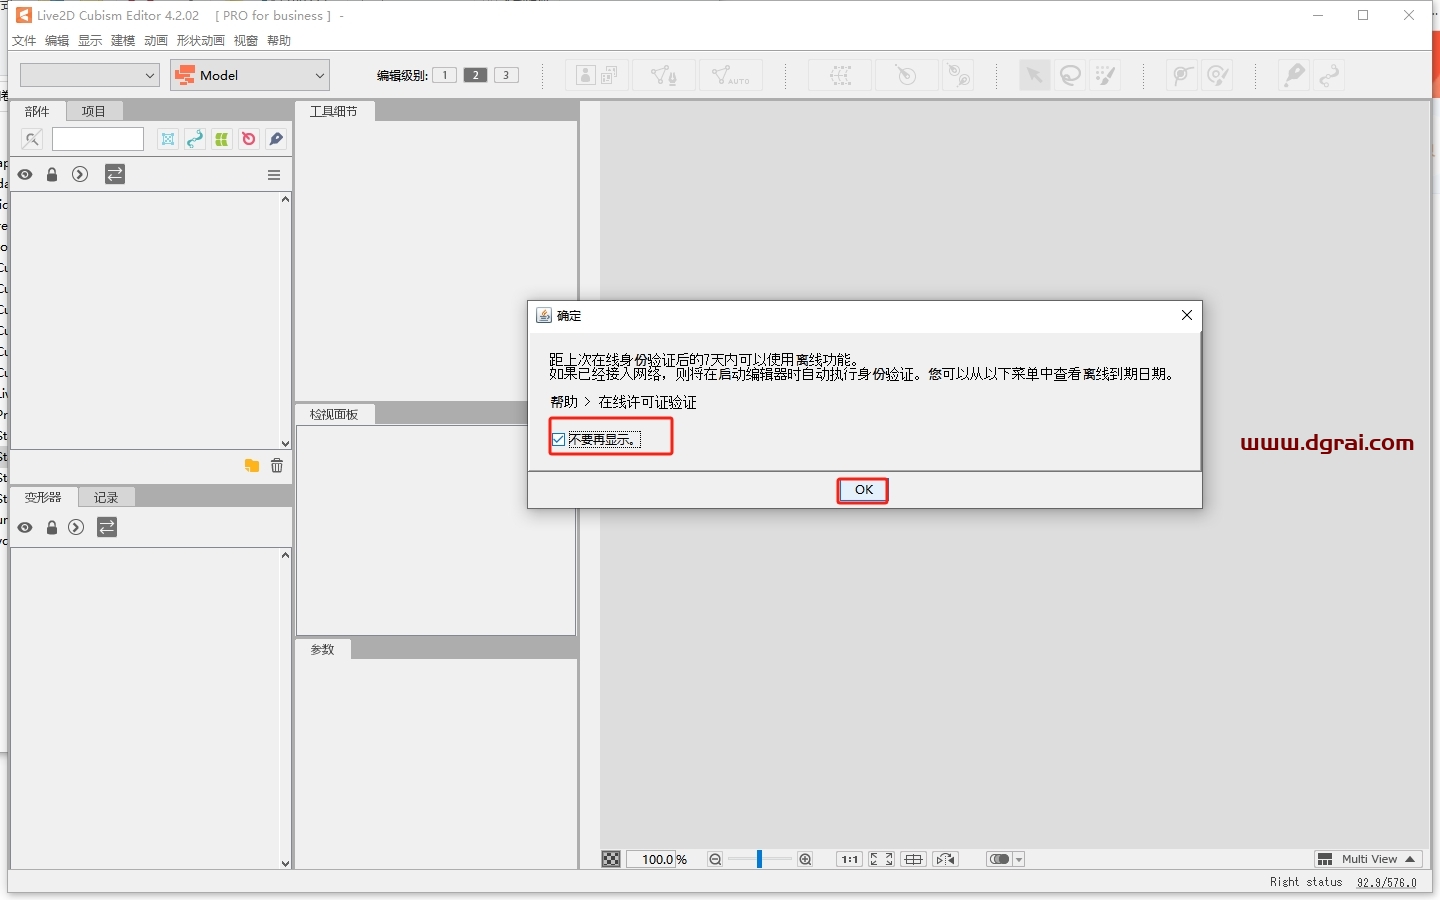This screenshot has width=1440, height=900.
Task: Click the zoom out magnifier
Action: click(715, 859)
